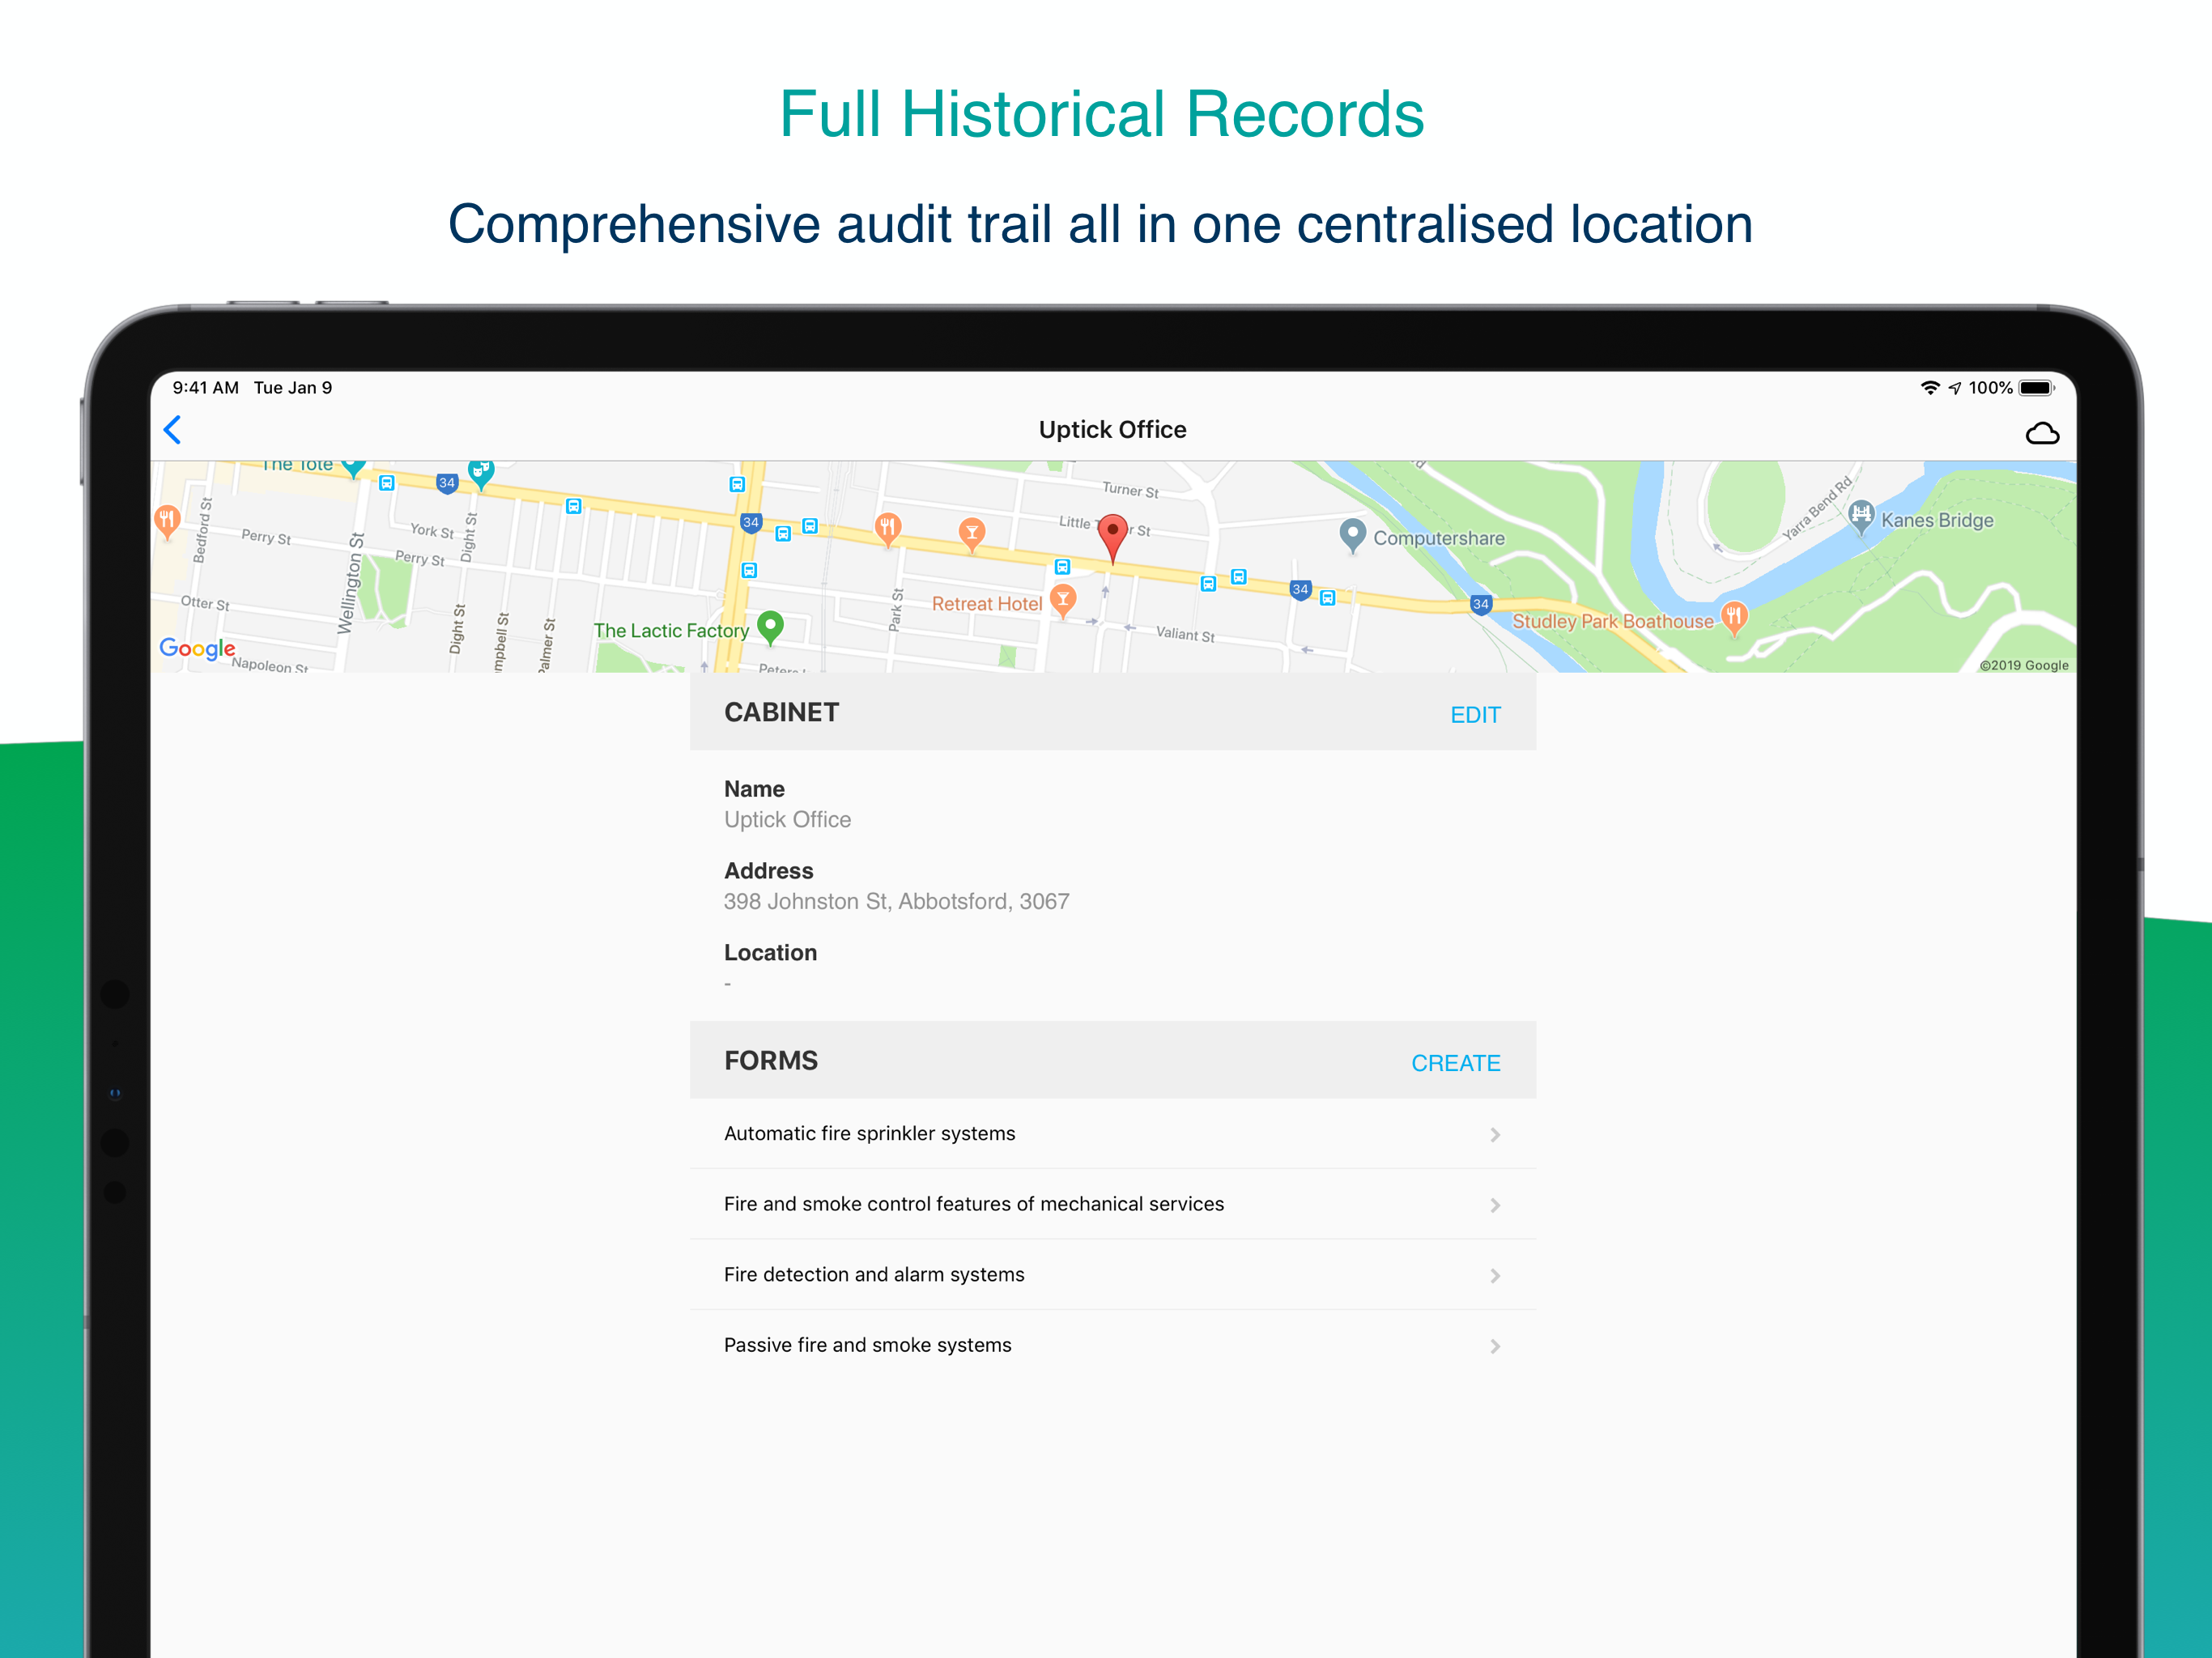Tap the address 398 Johnston St text

[896, 901]
